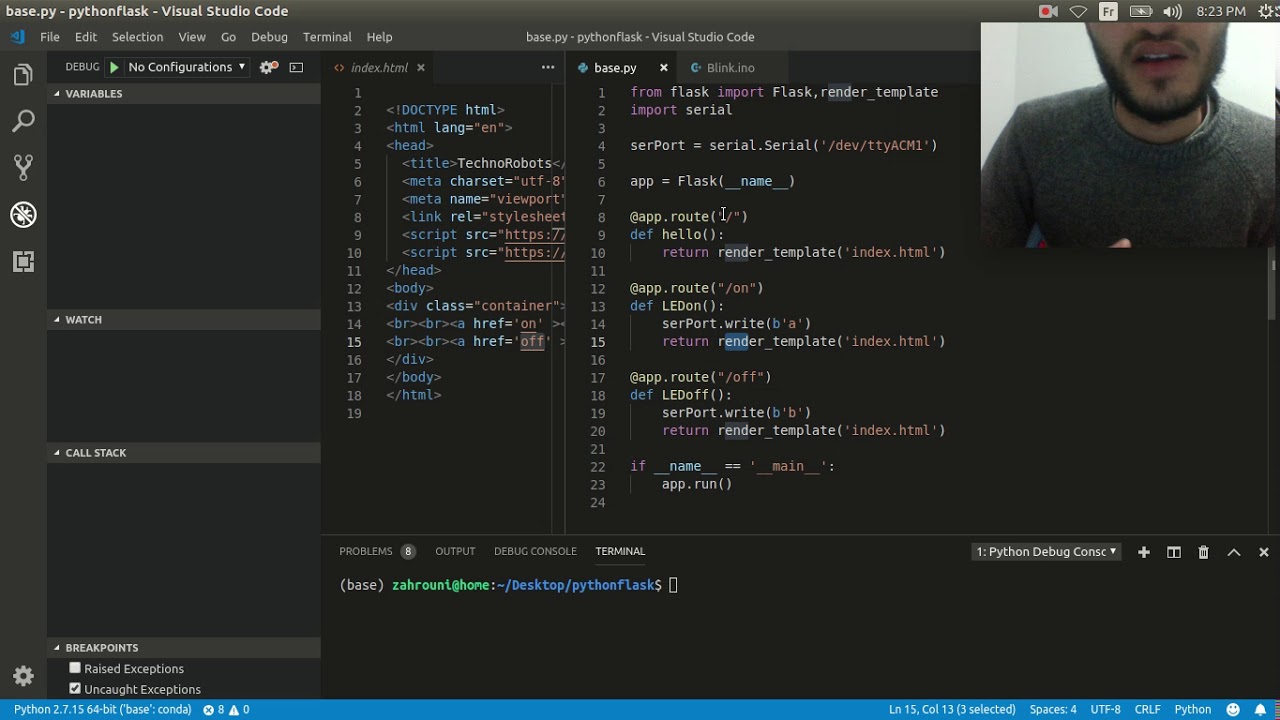Switch to the Blink.ino tab
The width and height of the screenshot is (1280, 720).
pos(730,68)
